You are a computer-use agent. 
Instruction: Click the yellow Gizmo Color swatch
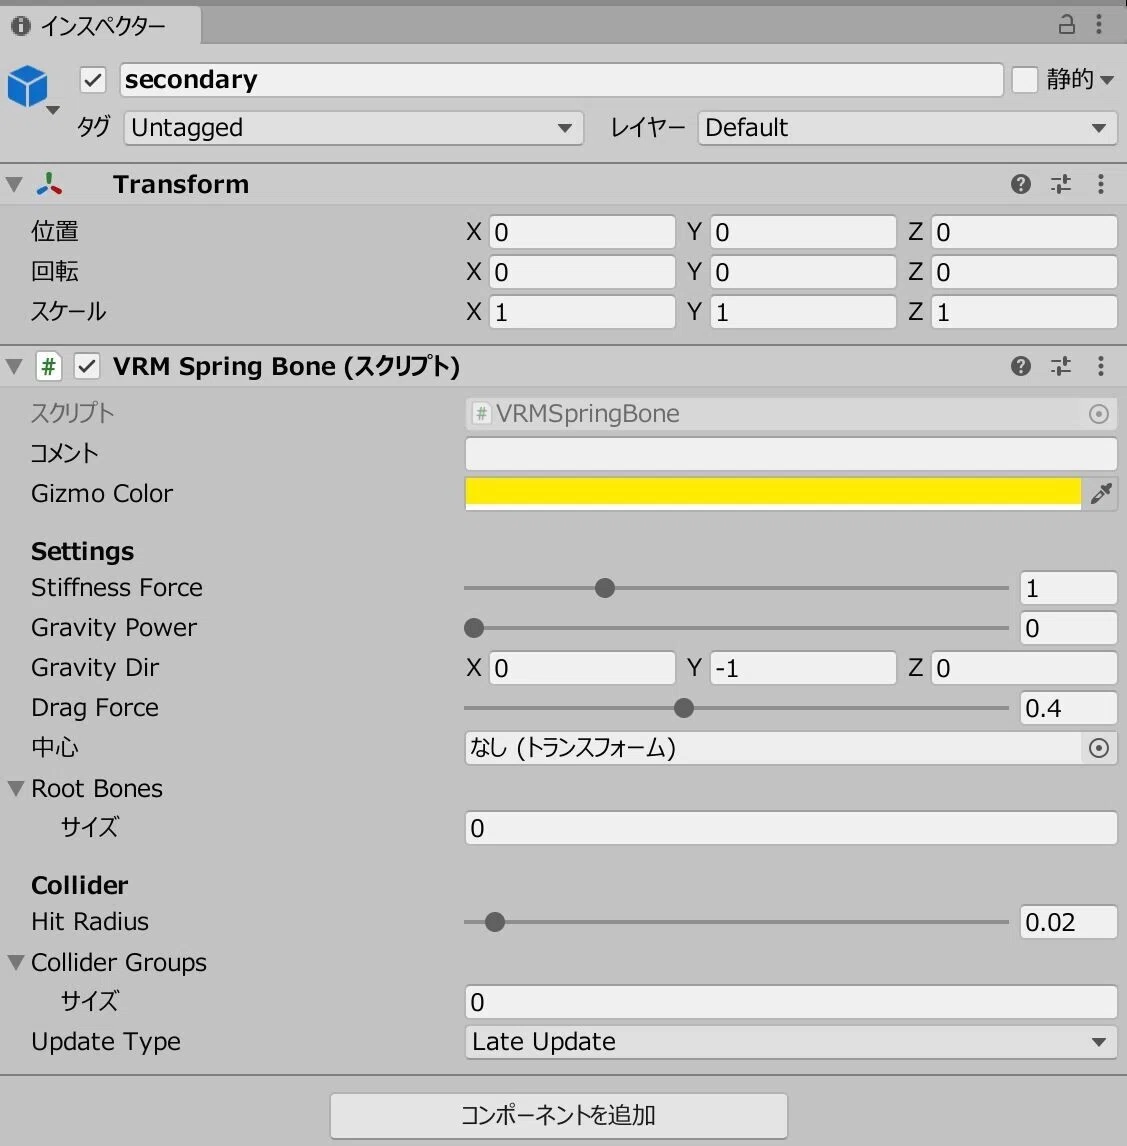(x=773, y=494)
